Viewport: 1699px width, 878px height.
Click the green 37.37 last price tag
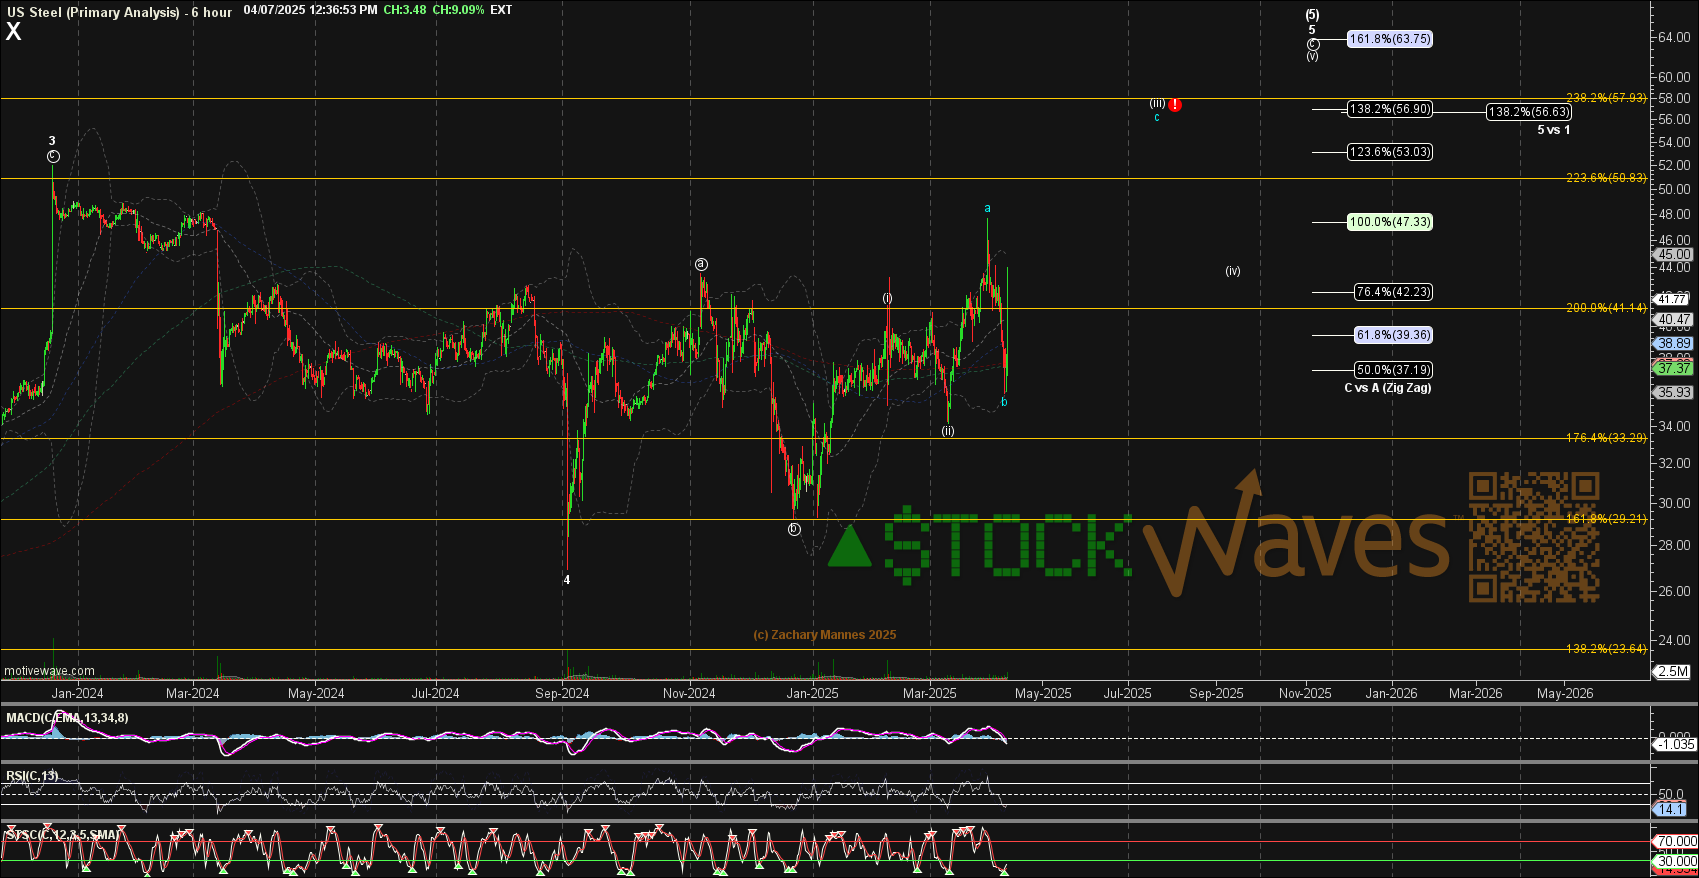point(1674,368)
